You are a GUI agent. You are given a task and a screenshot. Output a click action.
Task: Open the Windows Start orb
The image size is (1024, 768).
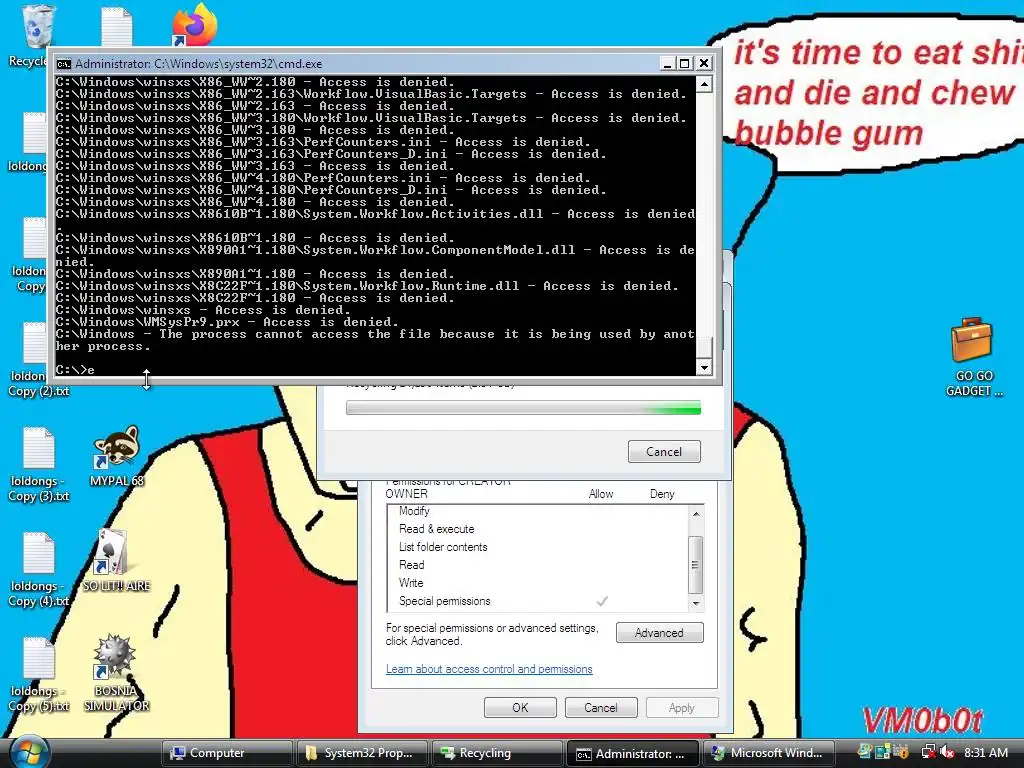point(28,752)
